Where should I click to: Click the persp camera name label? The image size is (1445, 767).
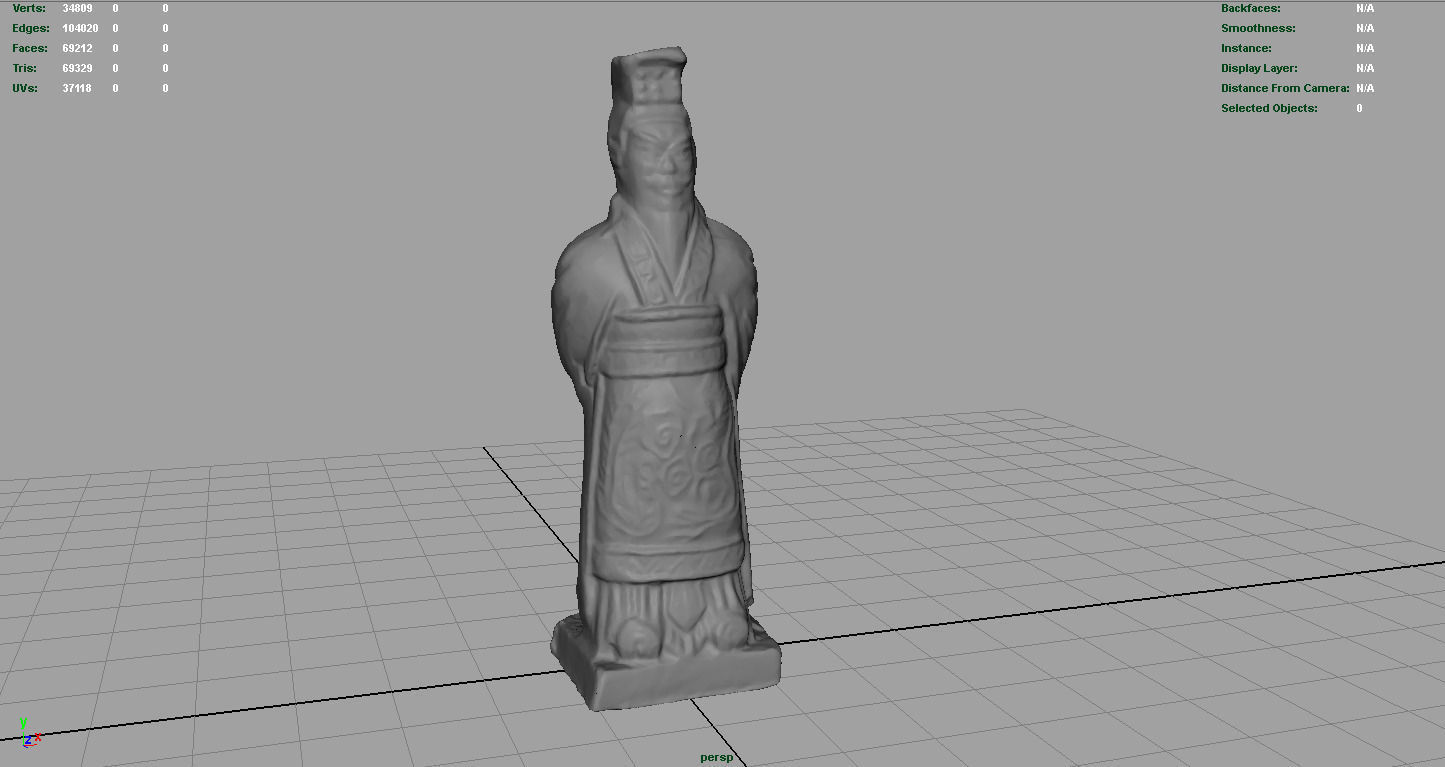click(x=716, y=757)
